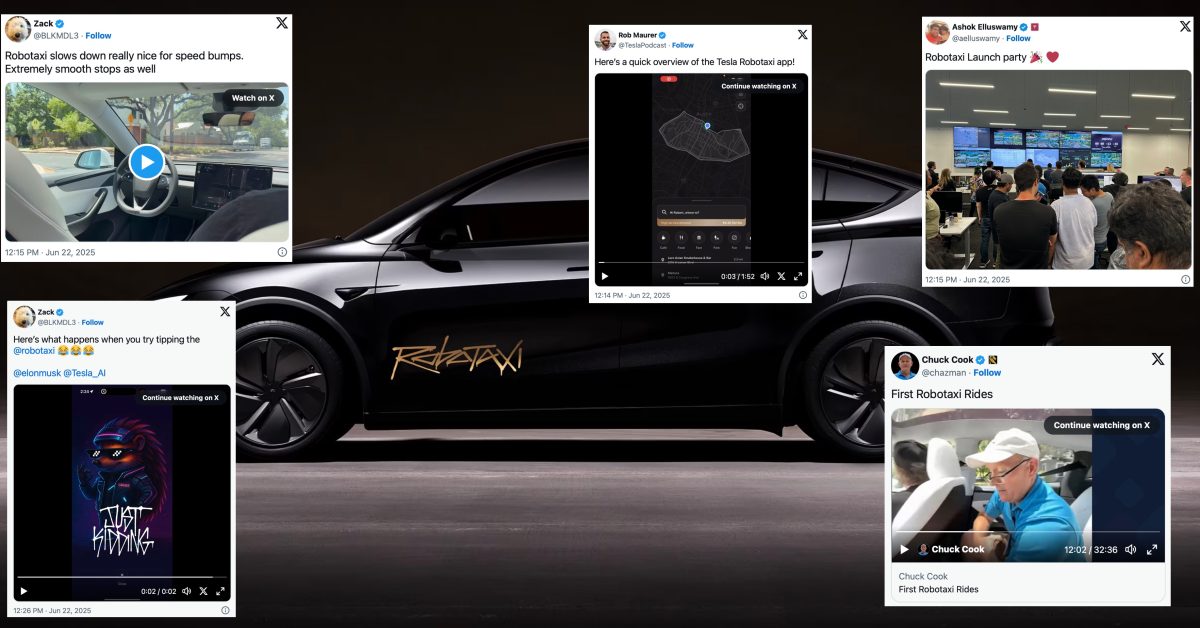Fullscreen the Chuck Cook video
Viewport: 1200px width, 628px height.
[1151, 549]
